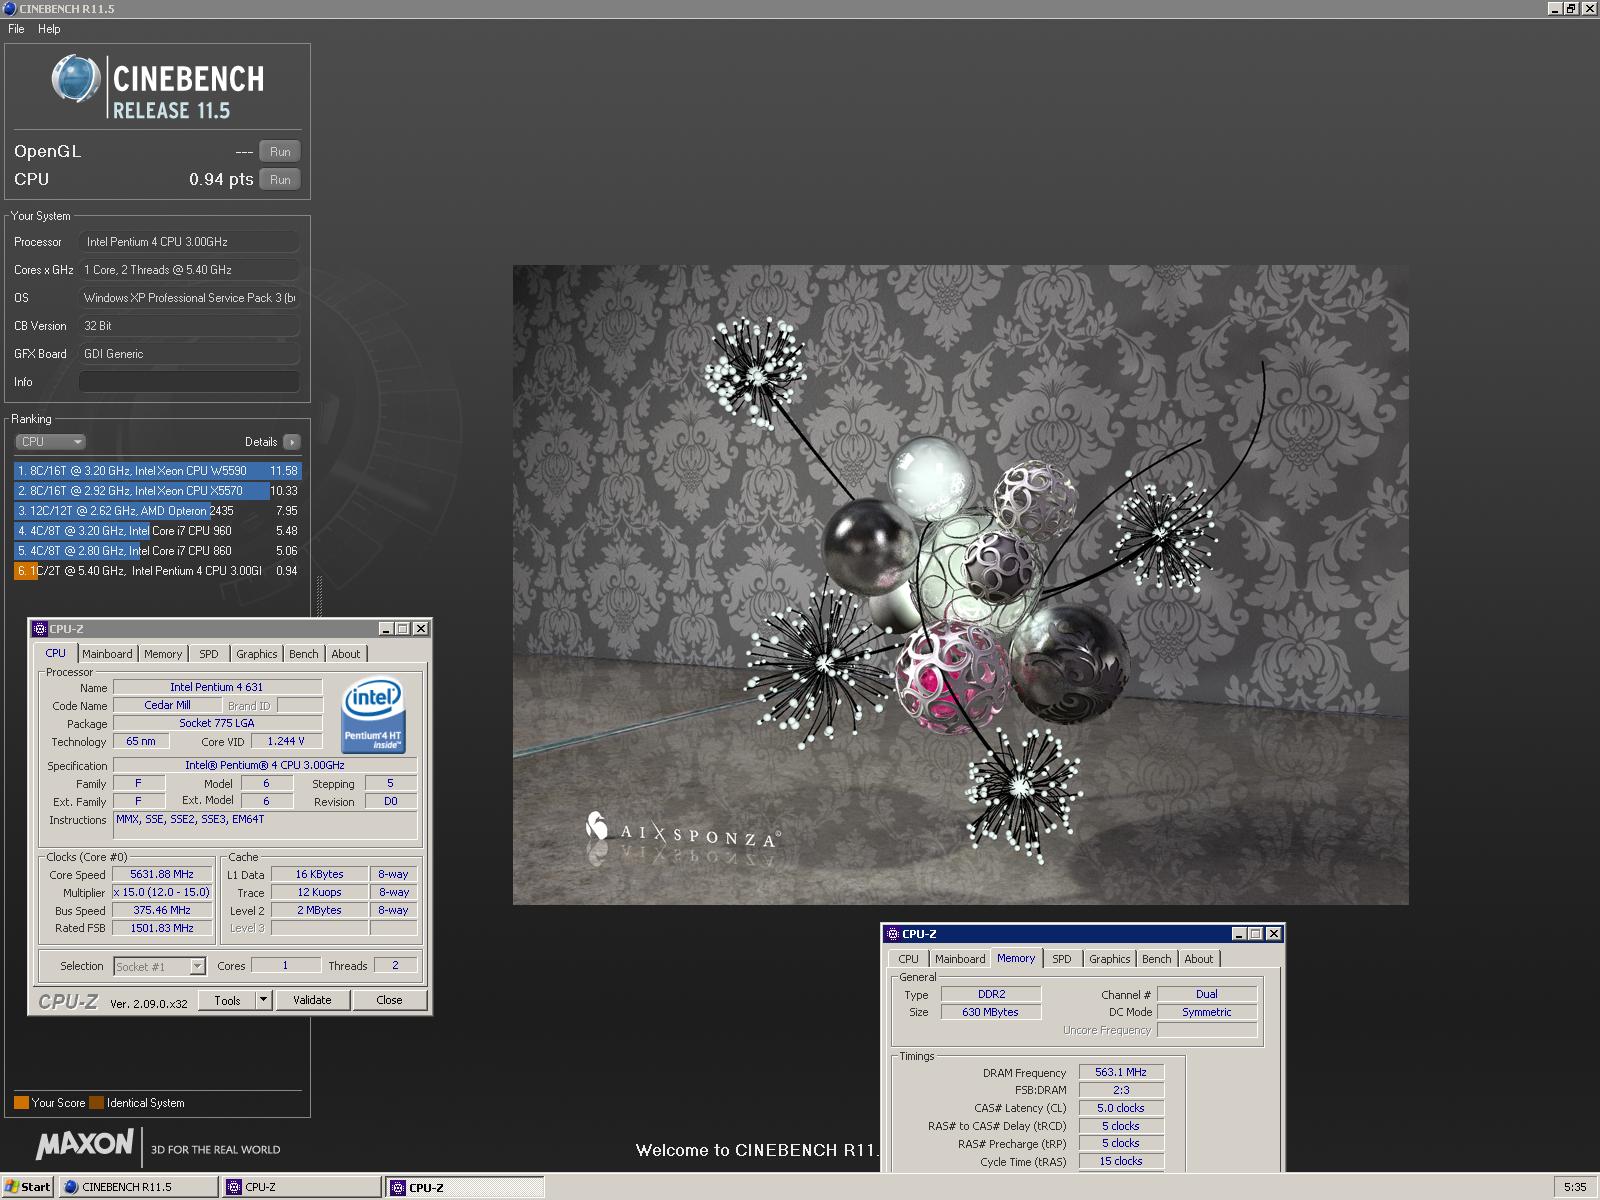The image size is (1600, 1200).
Task: Click the FSB:DRAM ratio value 2:3
Action: (x=1121, y=1090)
